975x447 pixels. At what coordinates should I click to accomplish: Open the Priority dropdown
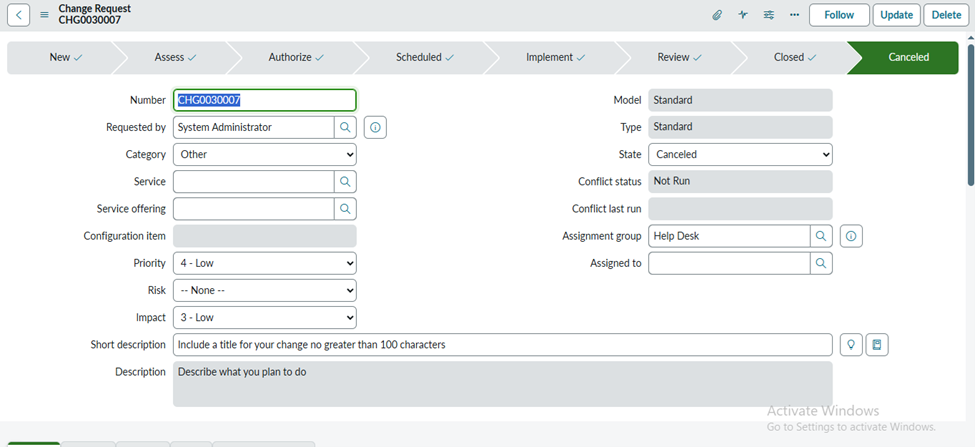[264, 263]
